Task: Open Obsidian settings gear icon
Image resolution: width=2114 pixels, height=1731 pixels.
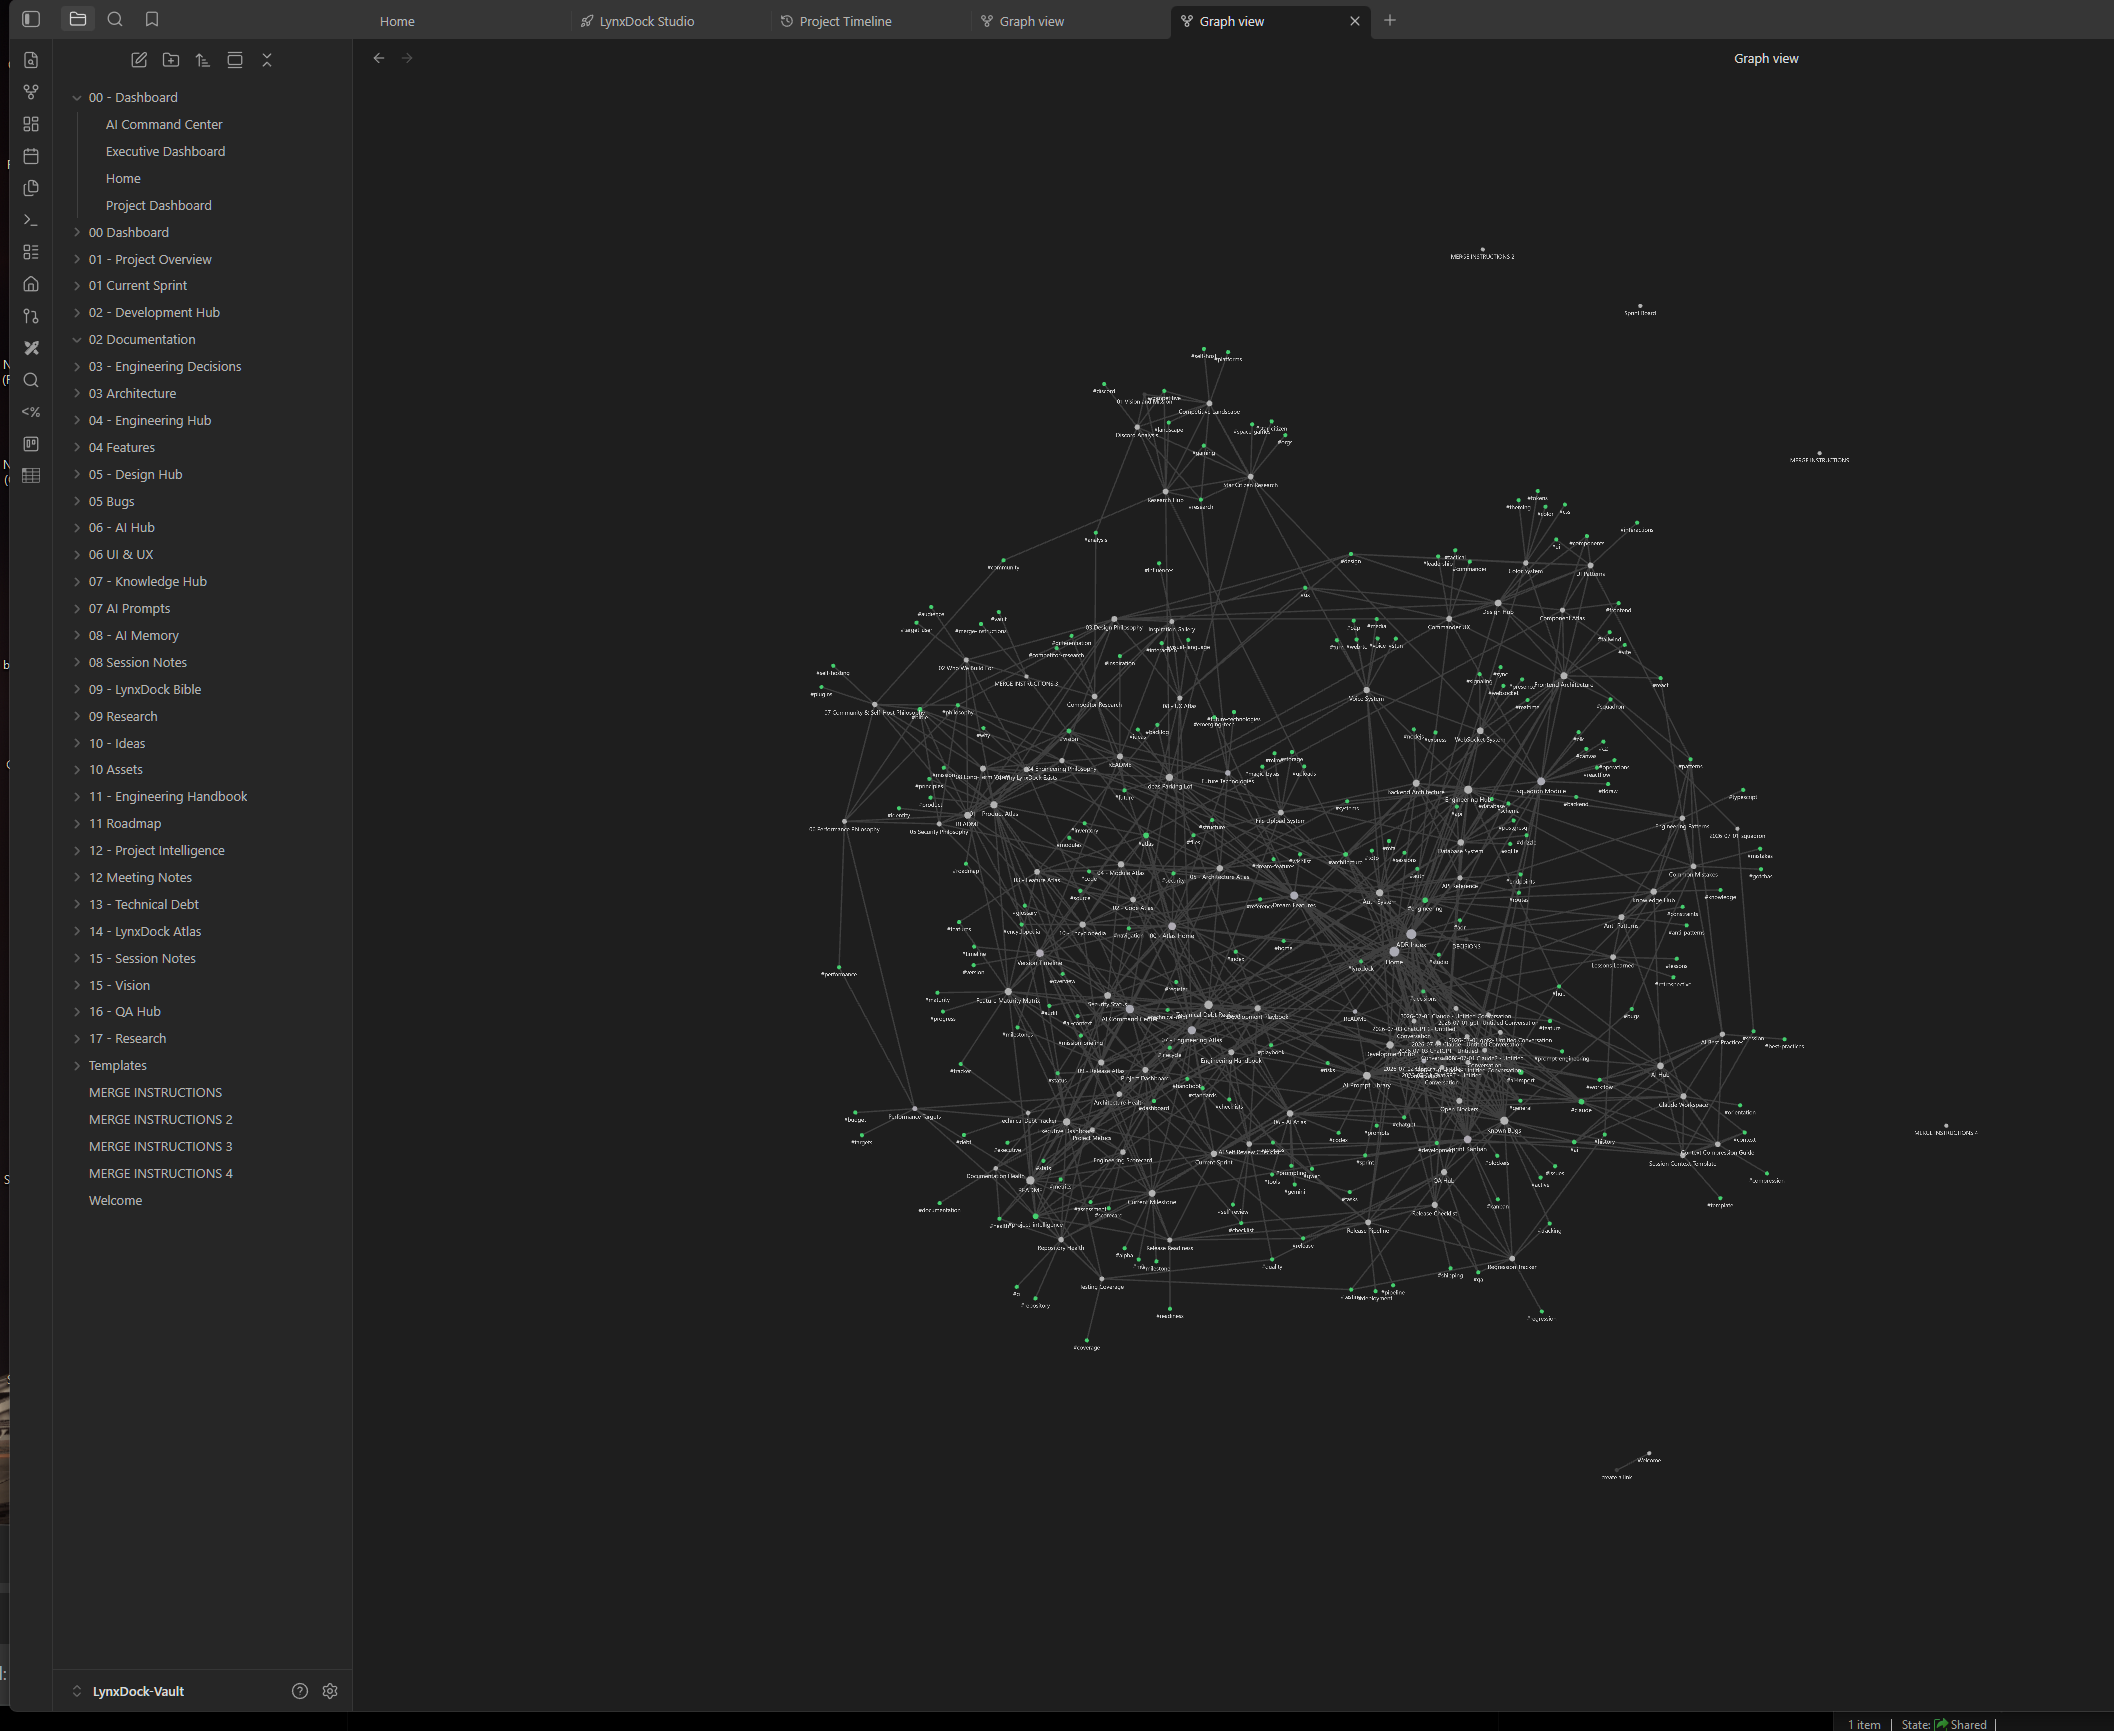Action: [x=330, y=1691]
